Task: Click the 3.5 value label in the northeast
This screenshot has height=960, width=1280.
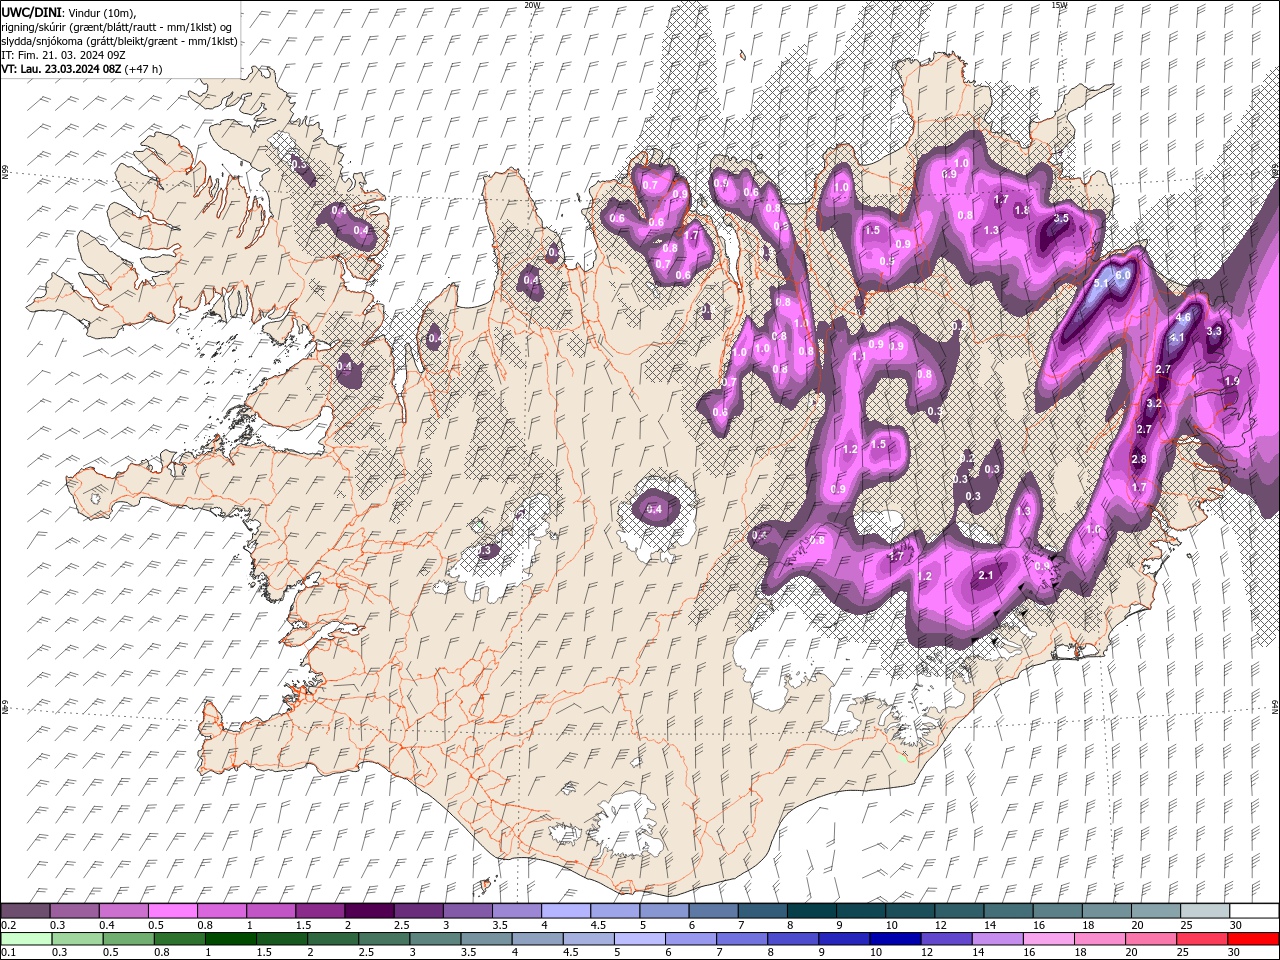Action: coord(1062,218)
